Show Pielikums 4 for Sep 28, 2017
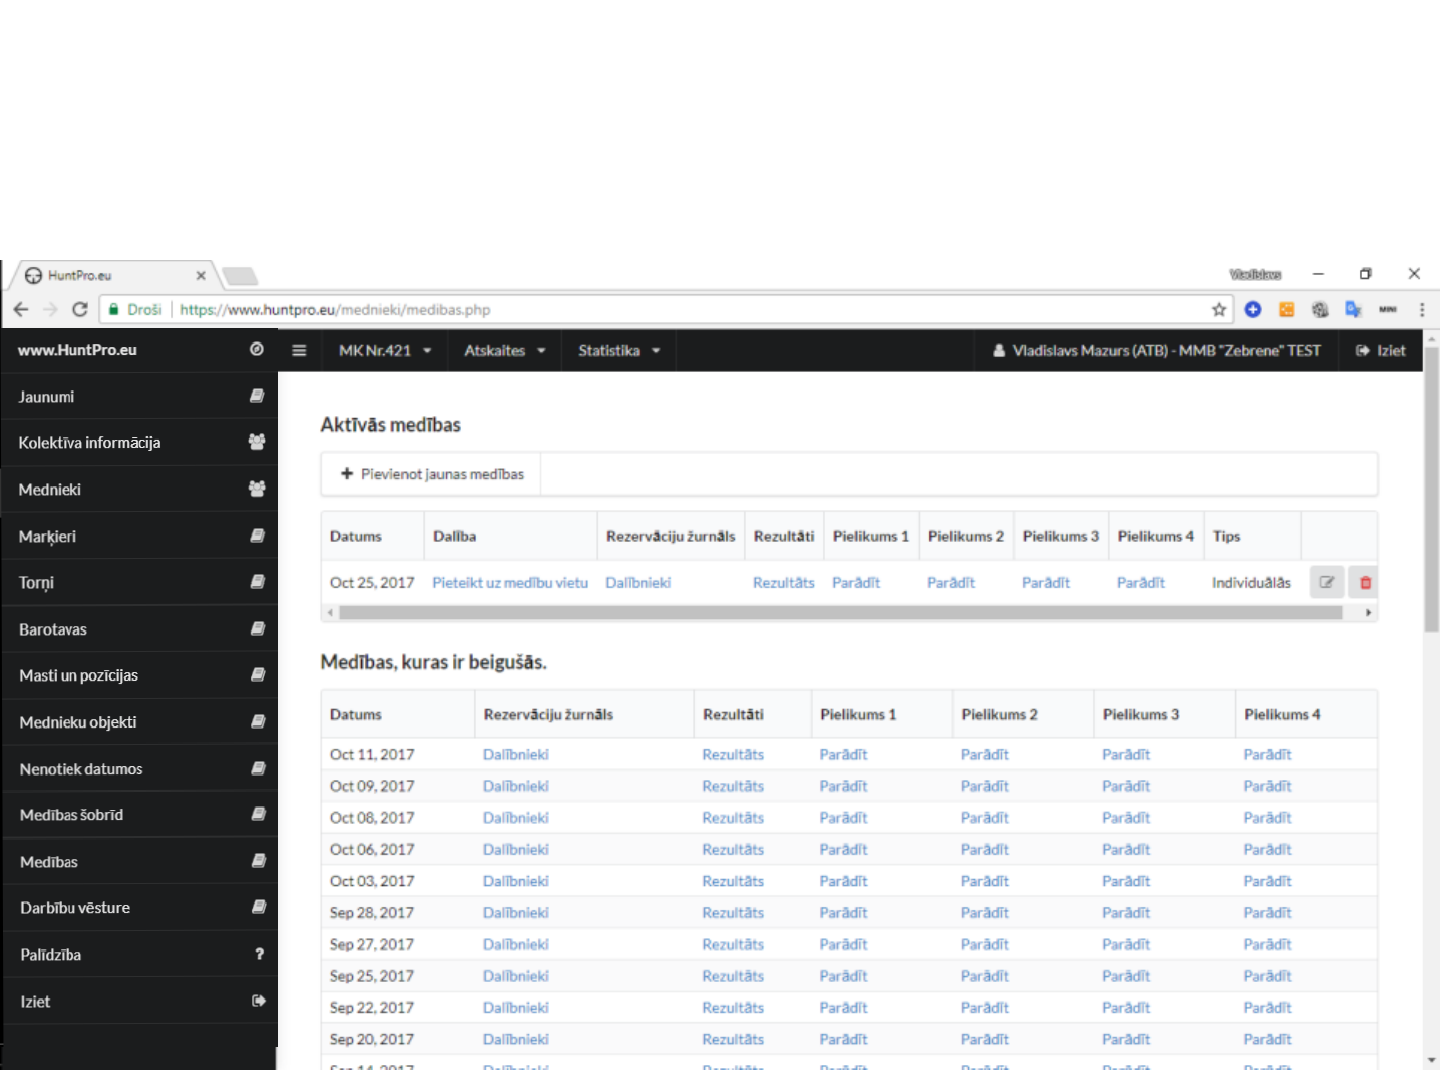This screenshot has width=1440, height=1080. coord(1268,913)
